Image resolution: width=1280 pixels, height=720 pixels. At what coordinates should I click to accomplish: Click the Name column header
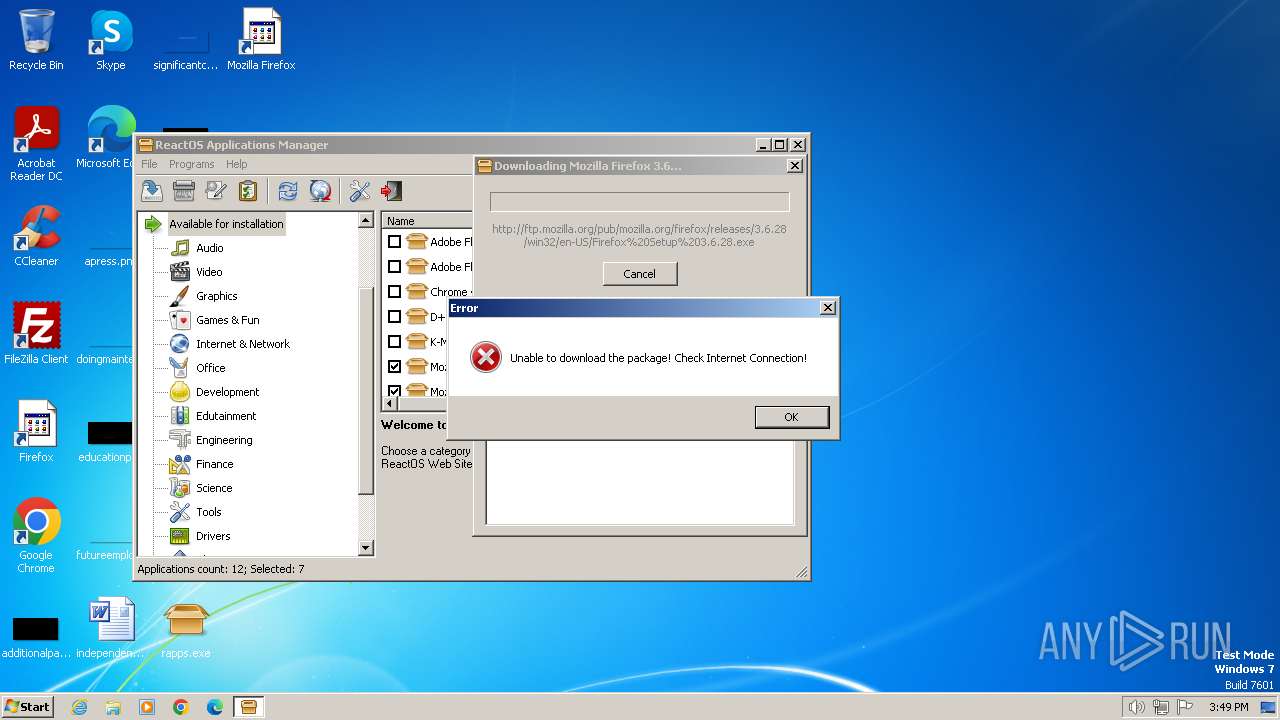tap(427, 221)
